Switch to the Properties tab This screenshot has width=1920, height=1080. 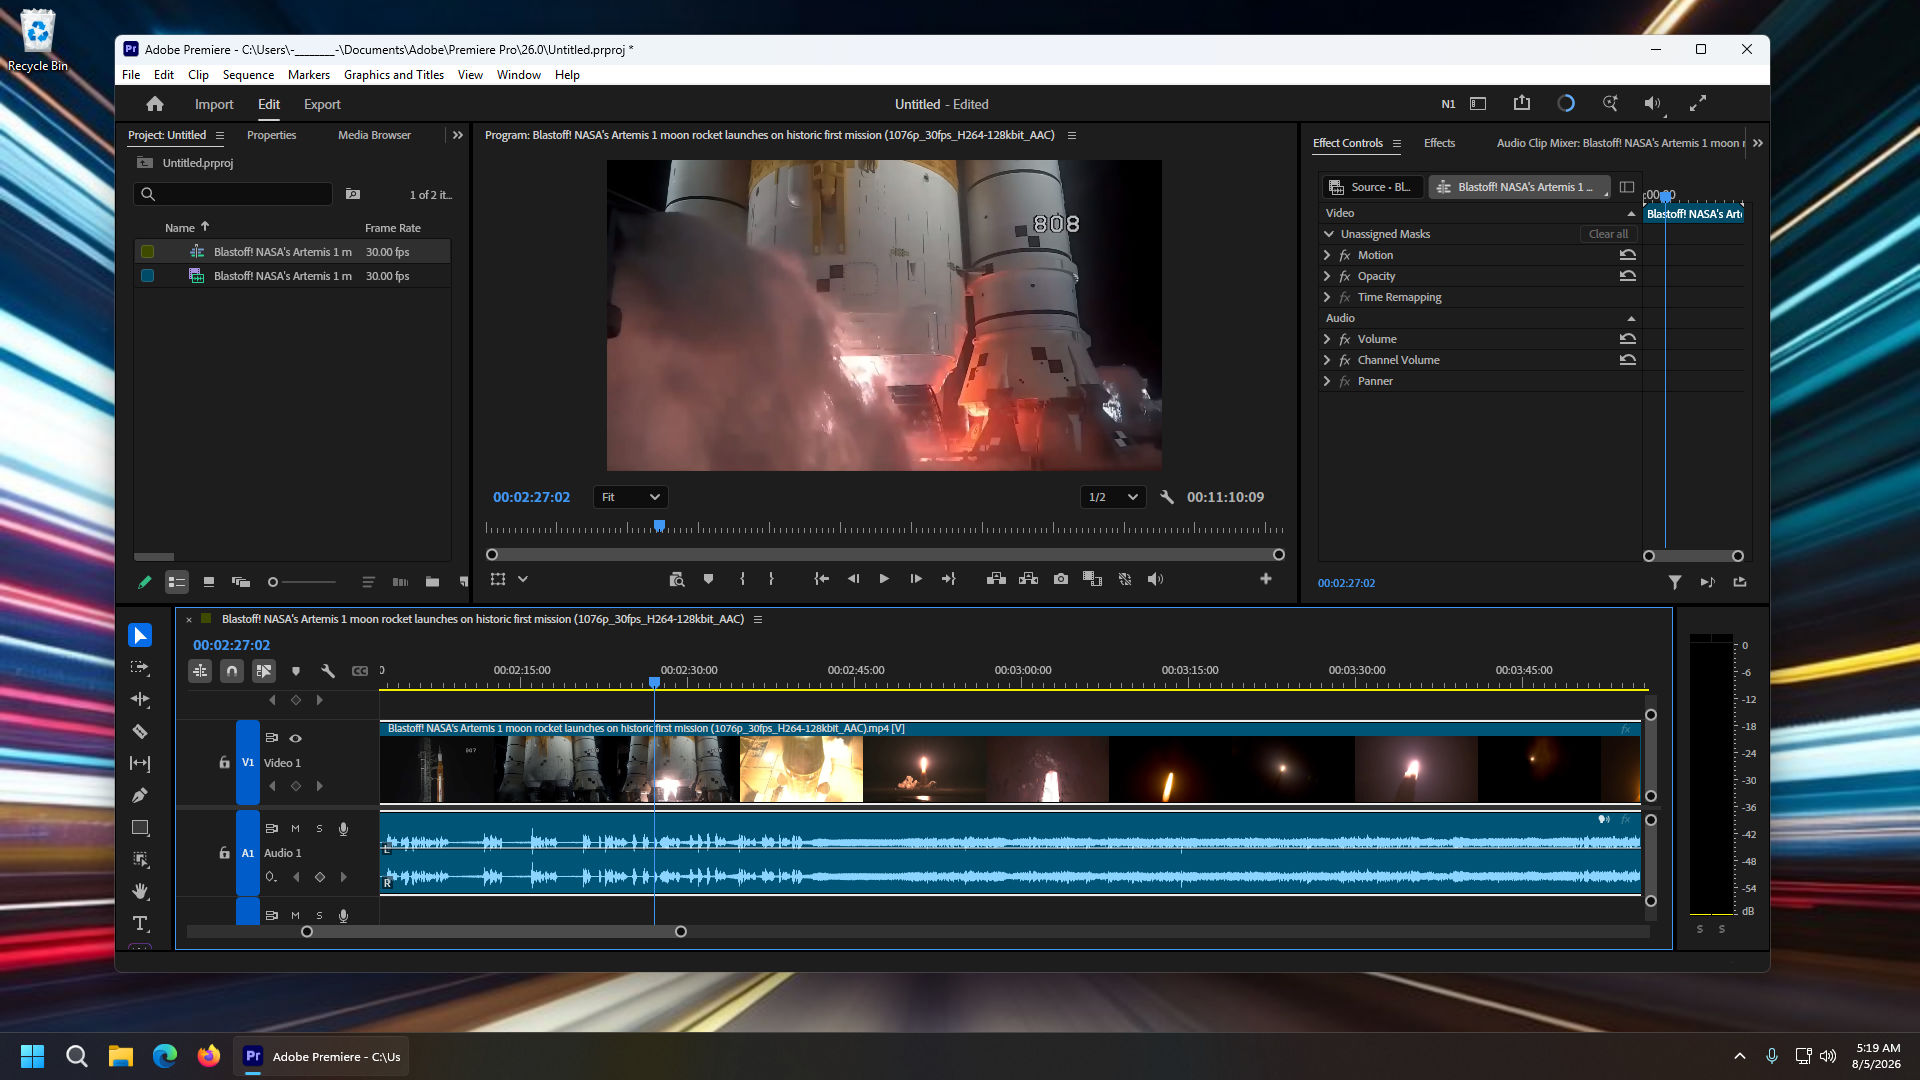tap(271, 135)
